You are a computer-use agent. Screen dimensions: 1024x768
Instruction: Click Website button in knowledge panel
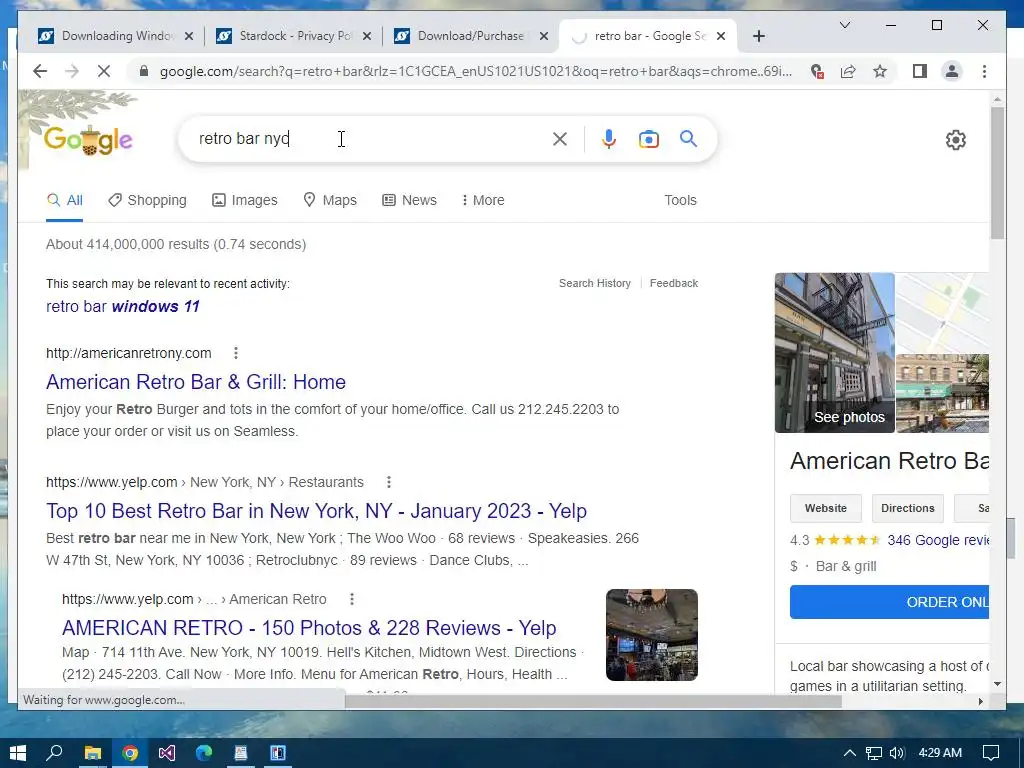click(x=825, y=508)
